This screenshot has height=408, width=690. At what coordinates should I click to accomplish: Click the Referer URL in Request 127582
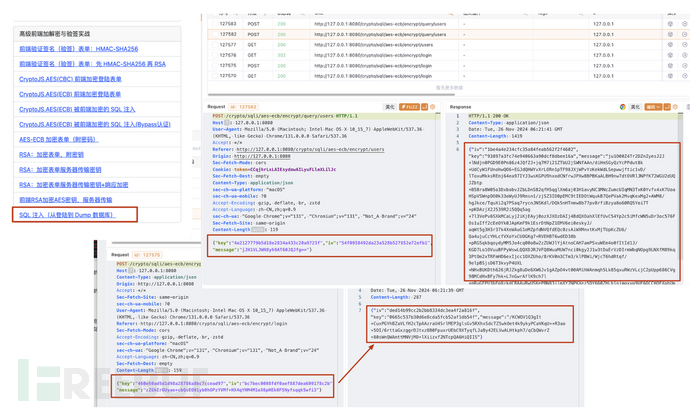coord(310,149)
